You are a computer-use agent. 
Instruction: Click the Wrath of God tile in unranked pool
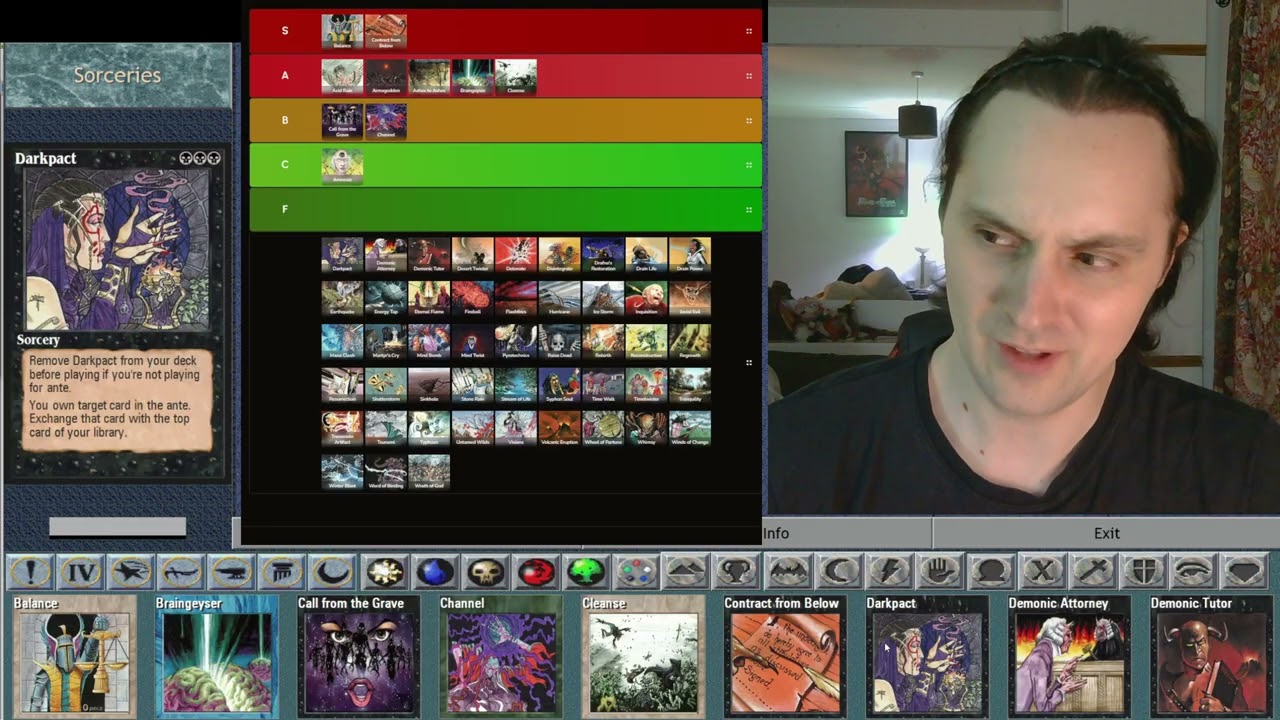click(429, 472)
